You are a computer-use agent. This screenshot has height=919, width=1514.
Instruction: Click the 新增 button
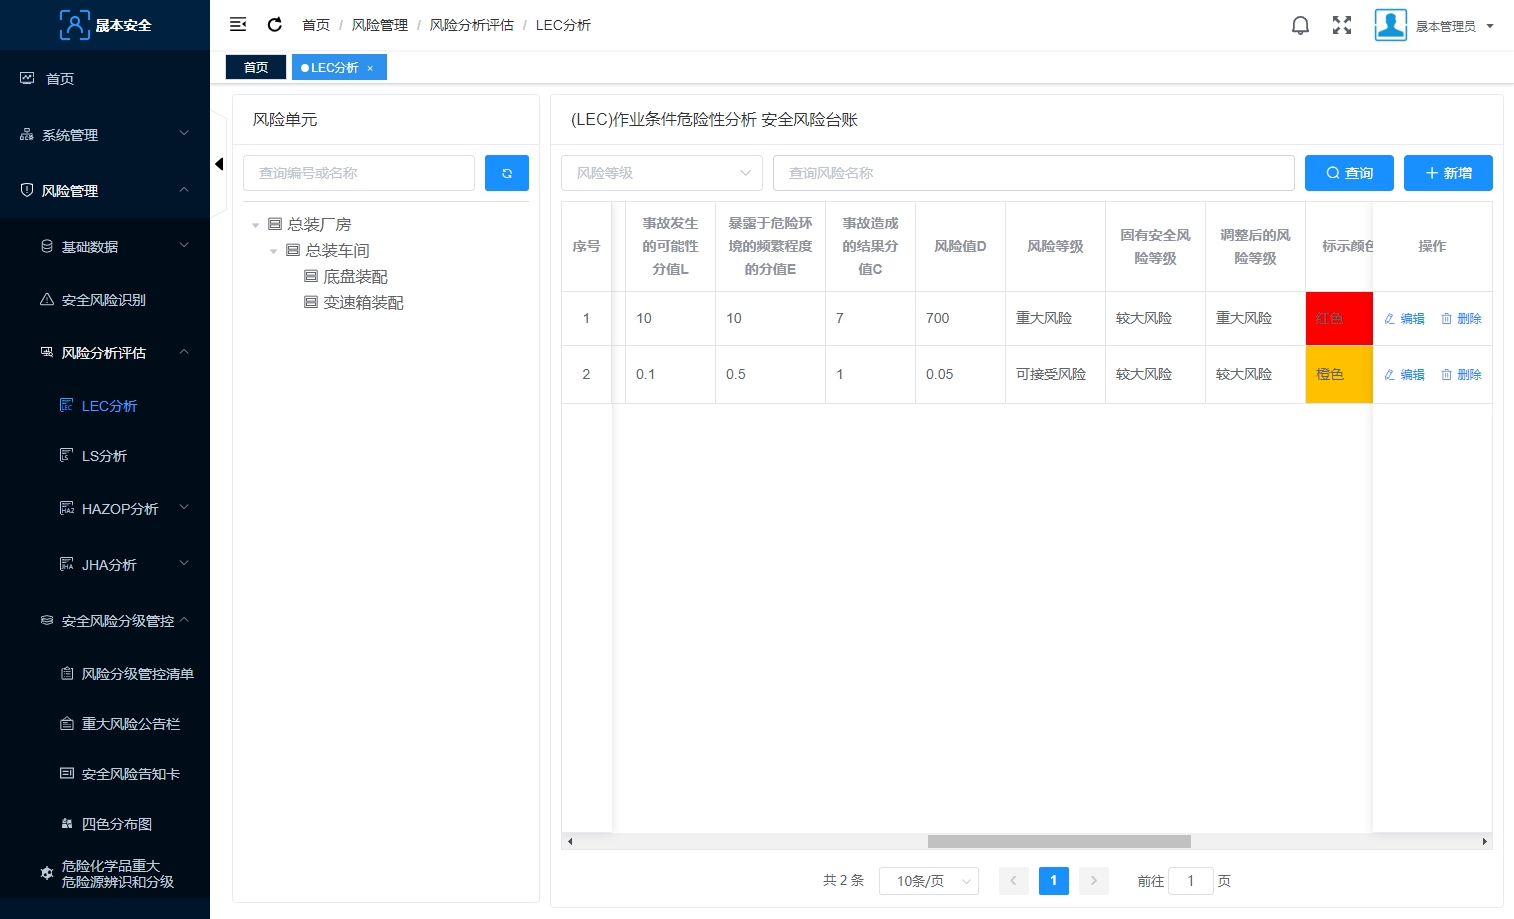tap(1447, 173)
